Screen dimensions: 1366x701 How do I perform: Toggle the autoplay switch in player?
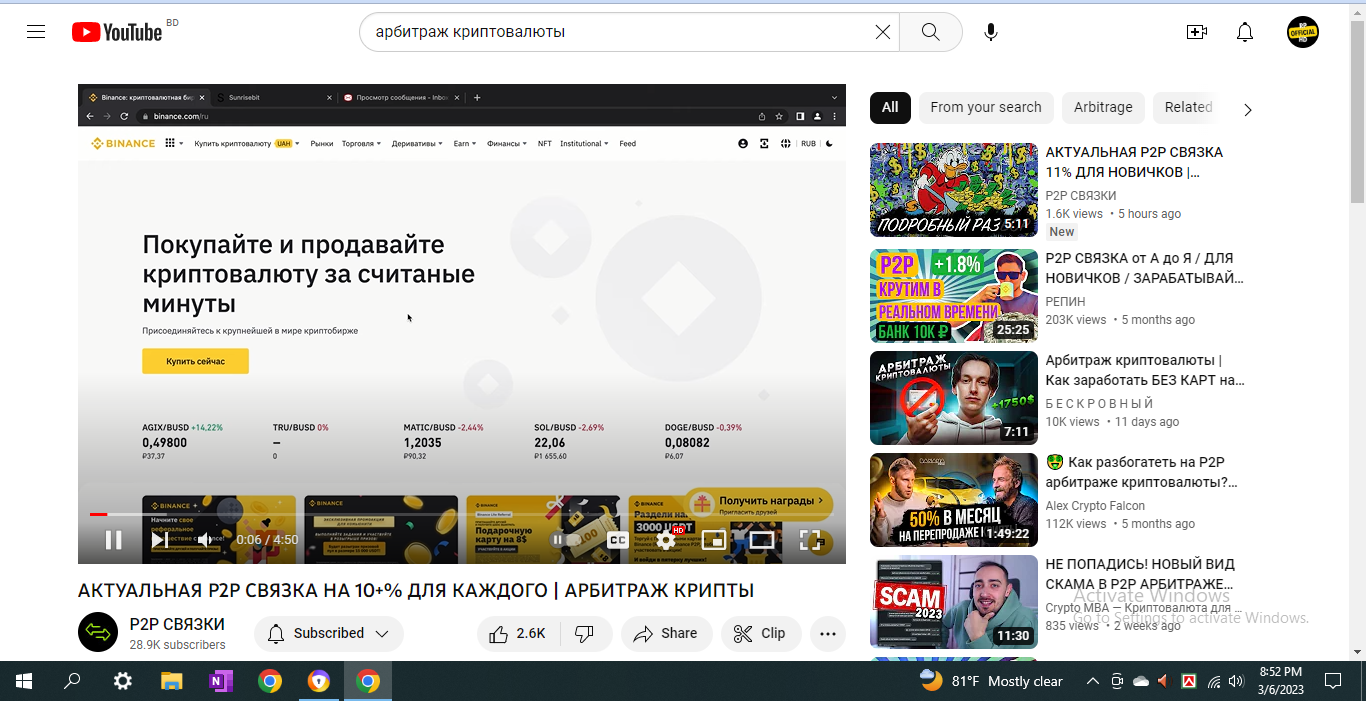[566, 540]
